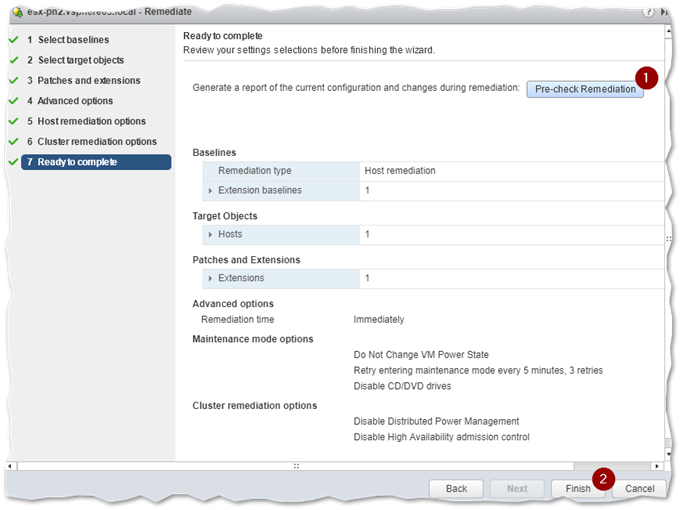680x510 pixels.
Task: Click the Pre-check Remediation button
Action: pyautogui.click(x=585, y=89)
